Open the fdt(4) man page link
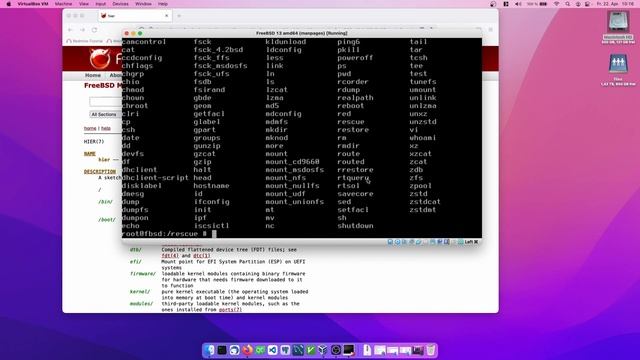This screenshot has width=640, height=360. point(171,256)
